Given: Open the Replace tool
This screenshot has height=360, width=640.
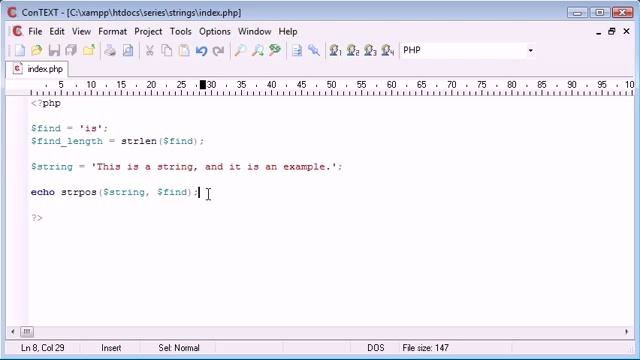Looking at the screenshot, I should click(275, 50).
